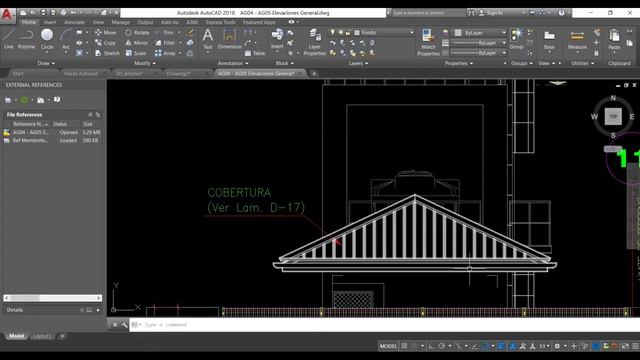The width and height of the screenshot is (640, 360).
Task: Open the Home ribbon tab
Action: [x=29, y=22]
